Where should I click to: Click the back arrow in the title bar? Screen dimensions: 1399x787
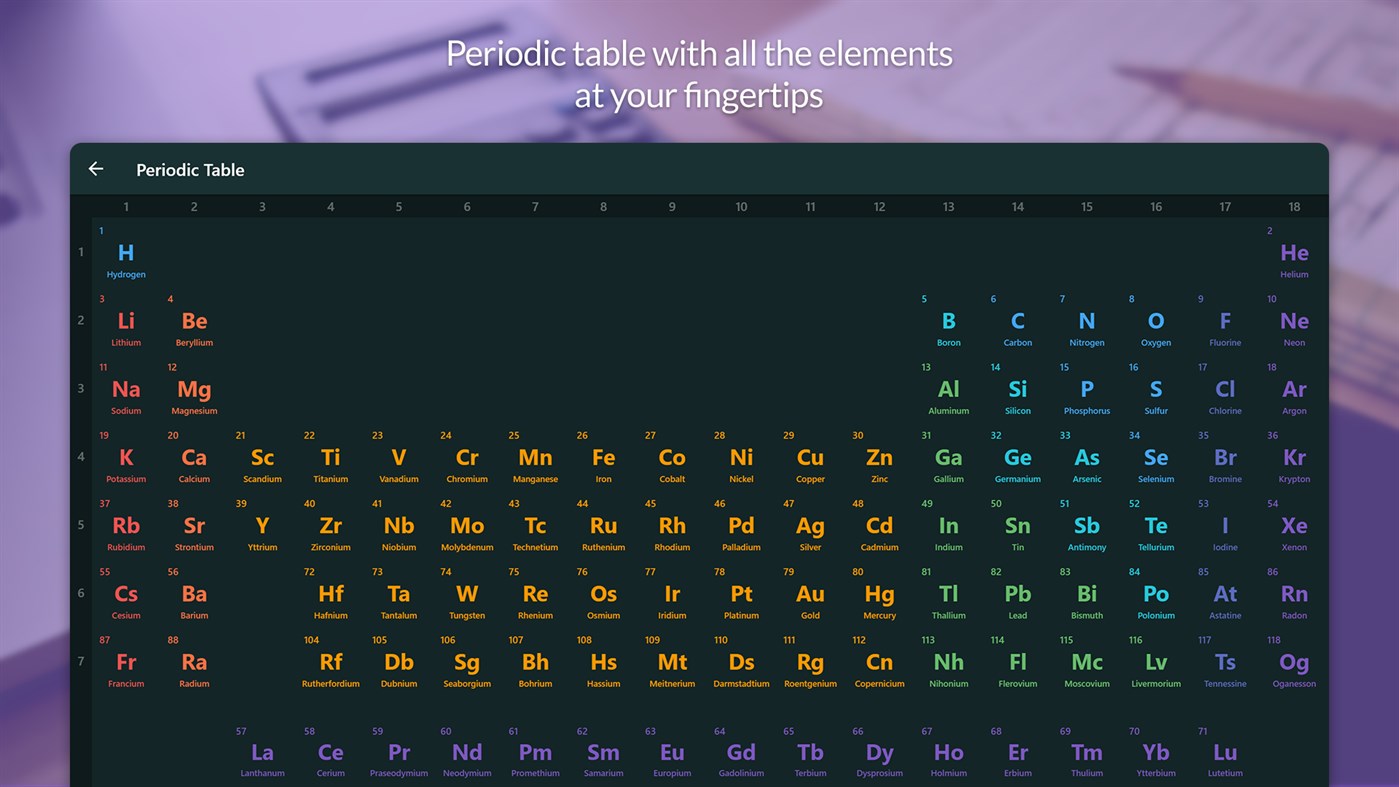(95, 168)
